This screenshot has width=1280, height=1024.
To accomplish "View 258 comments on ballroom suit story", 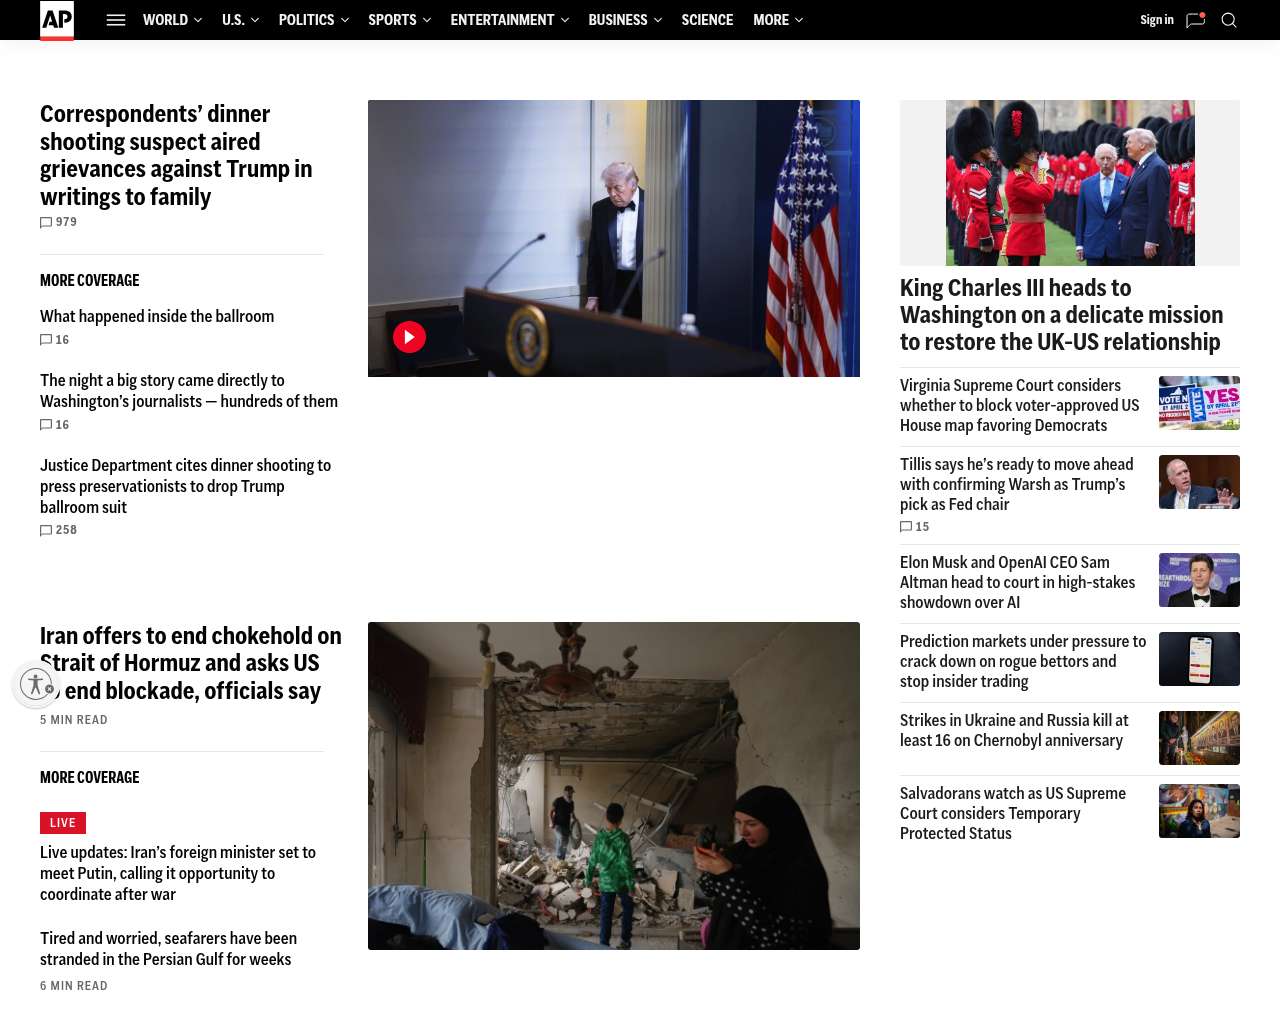I will point(59,530).
